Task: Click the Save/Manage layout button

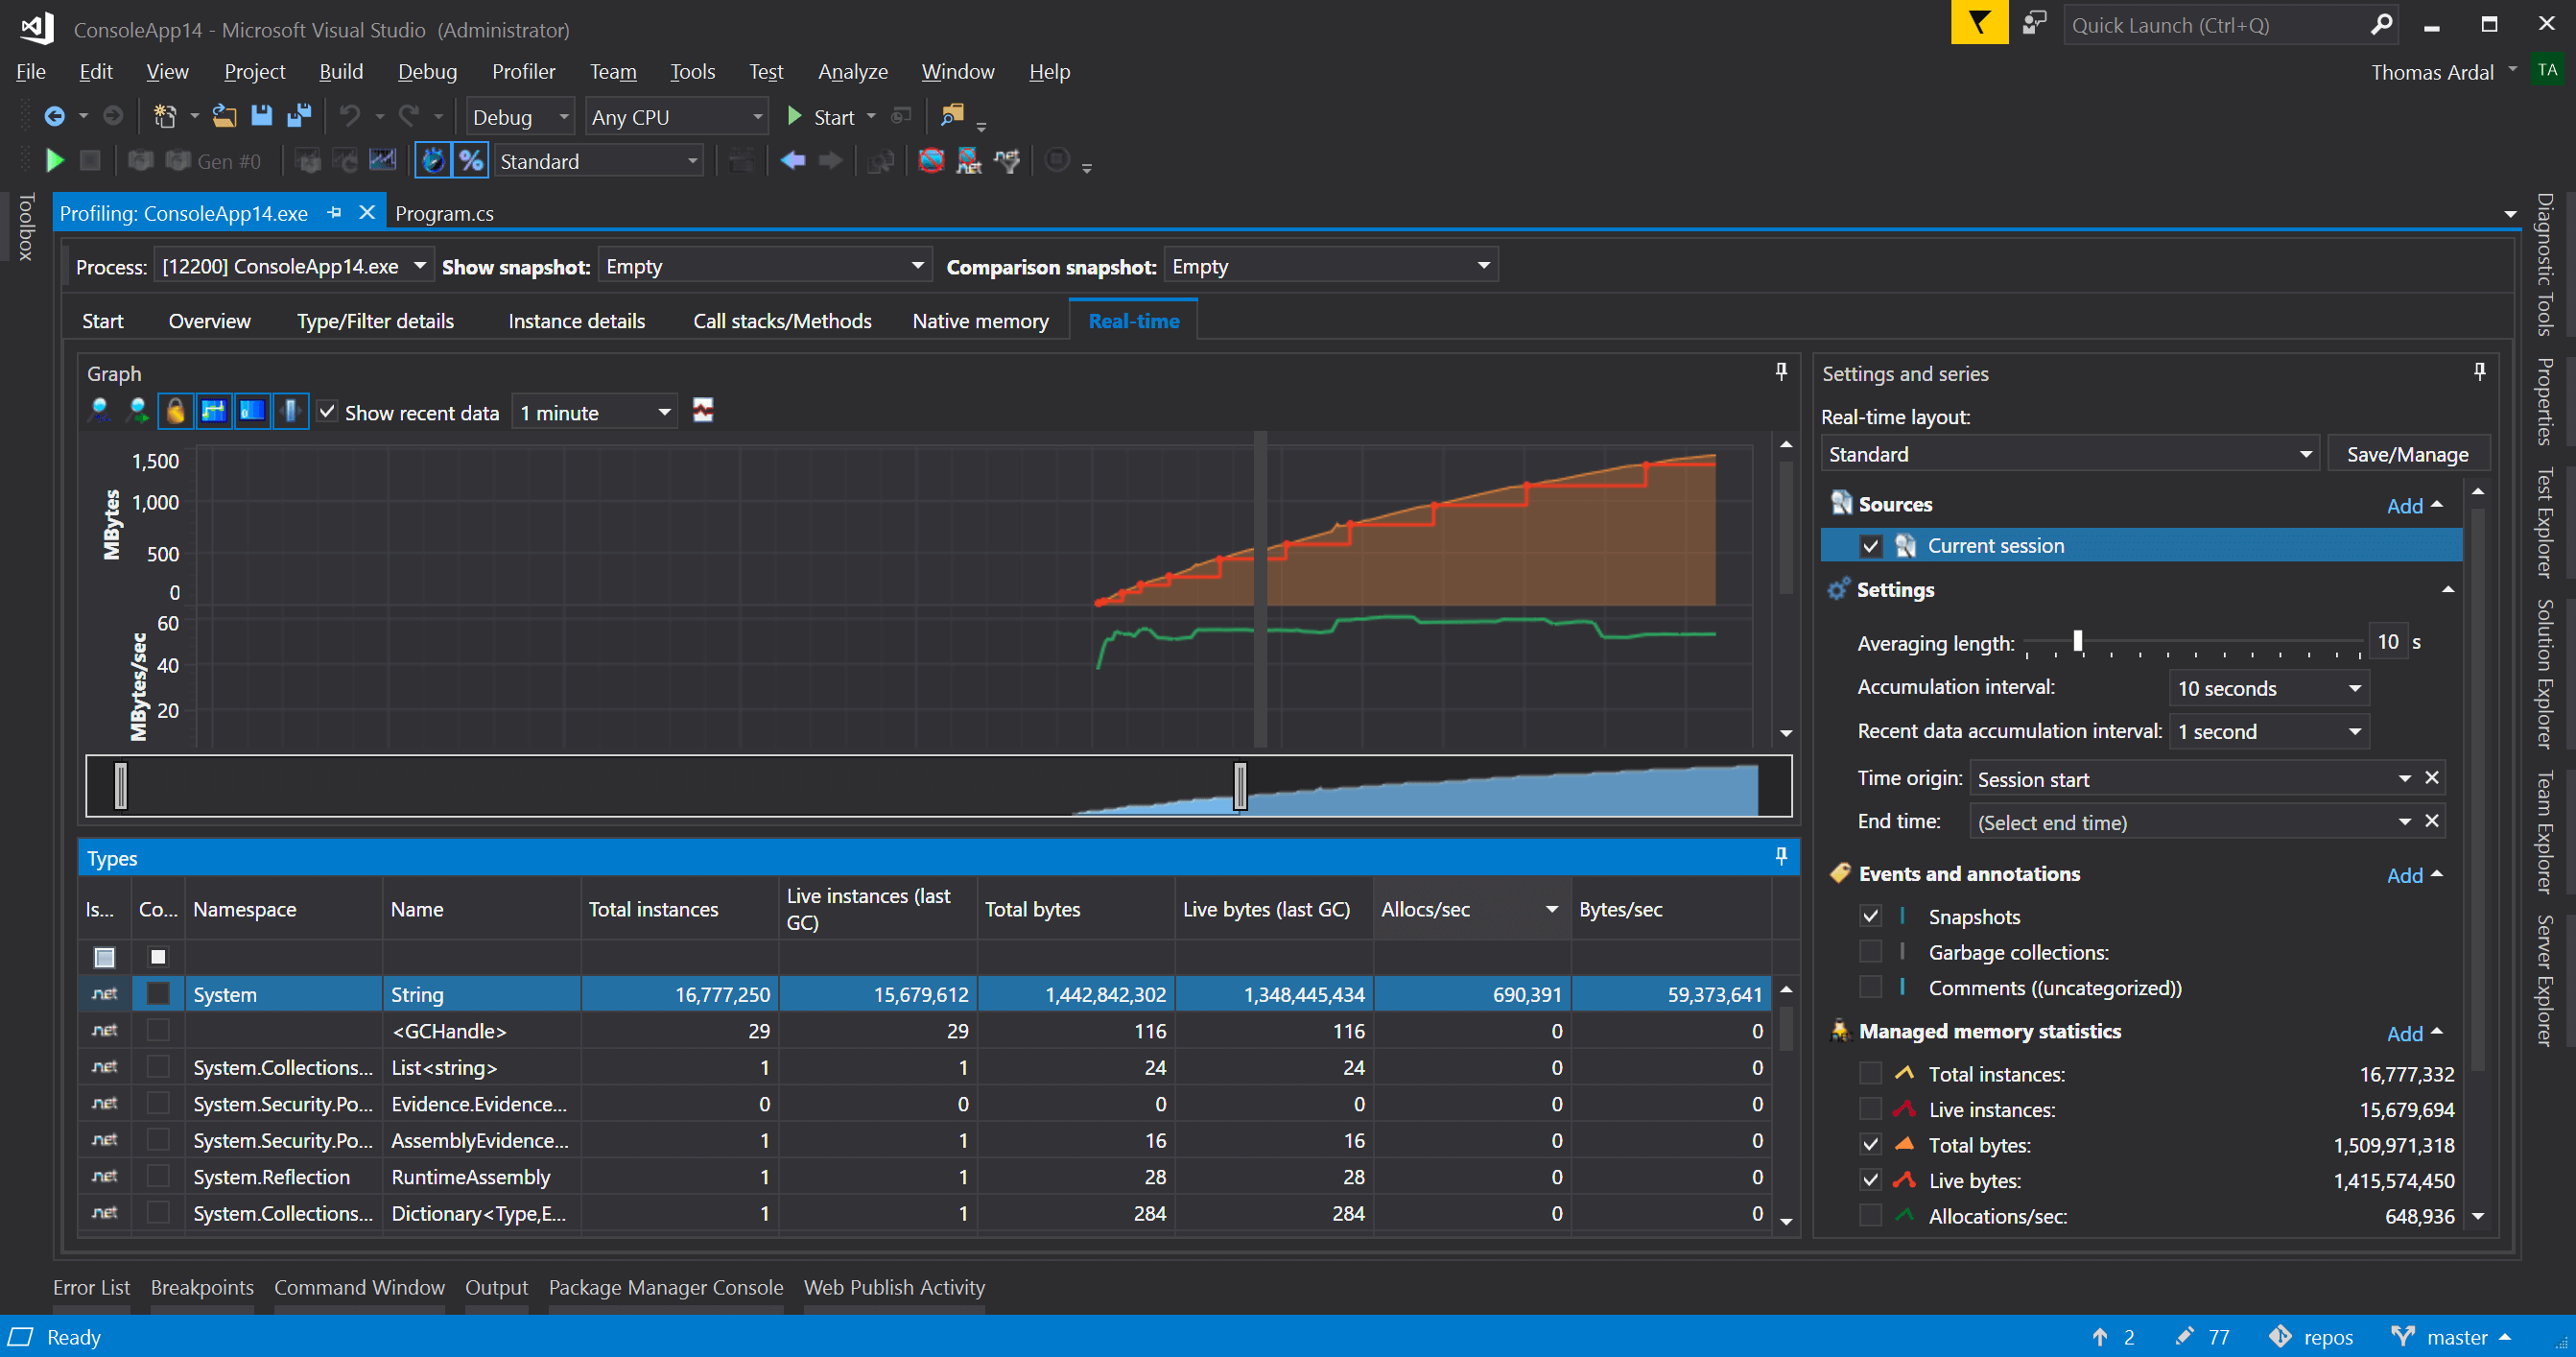Action: coord(2407,454)
